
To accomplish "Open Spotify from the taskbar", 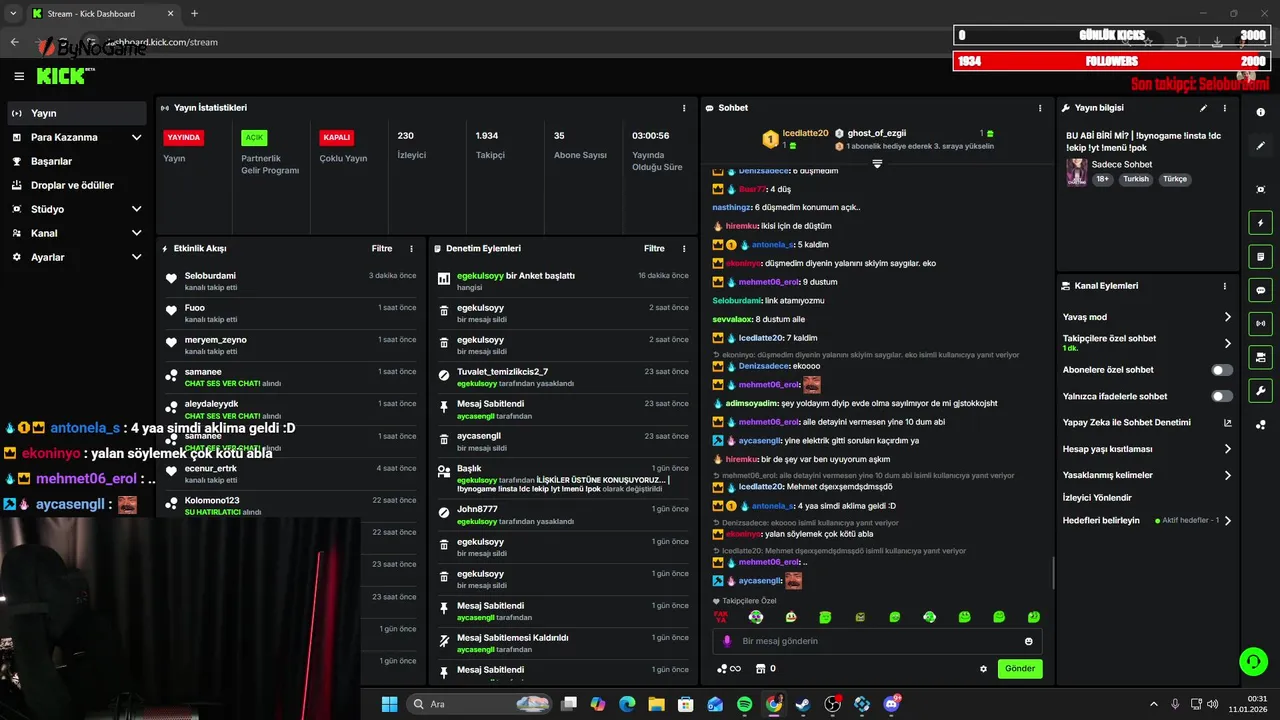I will tap(744, 704).
